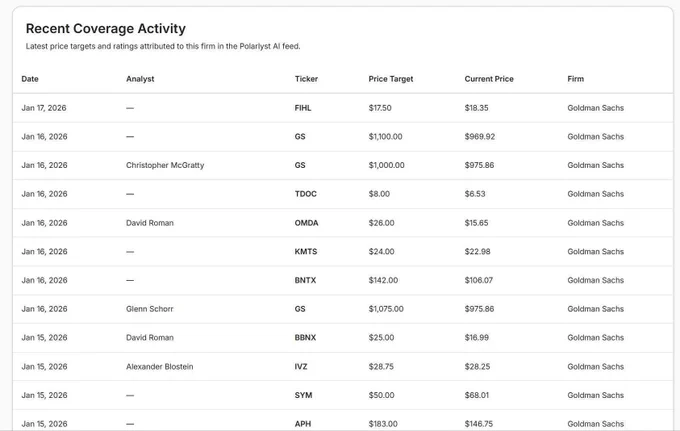Click the Date column header

click(x=30, y=79)
